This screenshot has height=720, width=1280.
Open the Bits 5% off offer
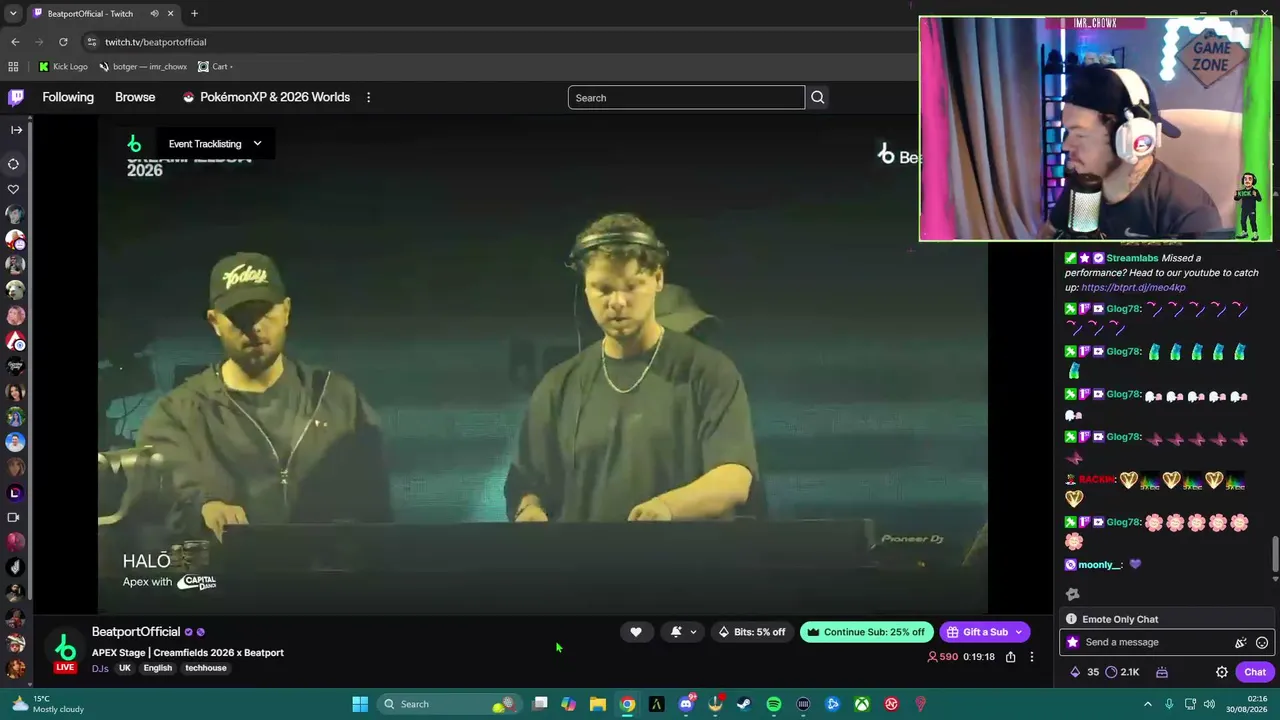(752, 632)
